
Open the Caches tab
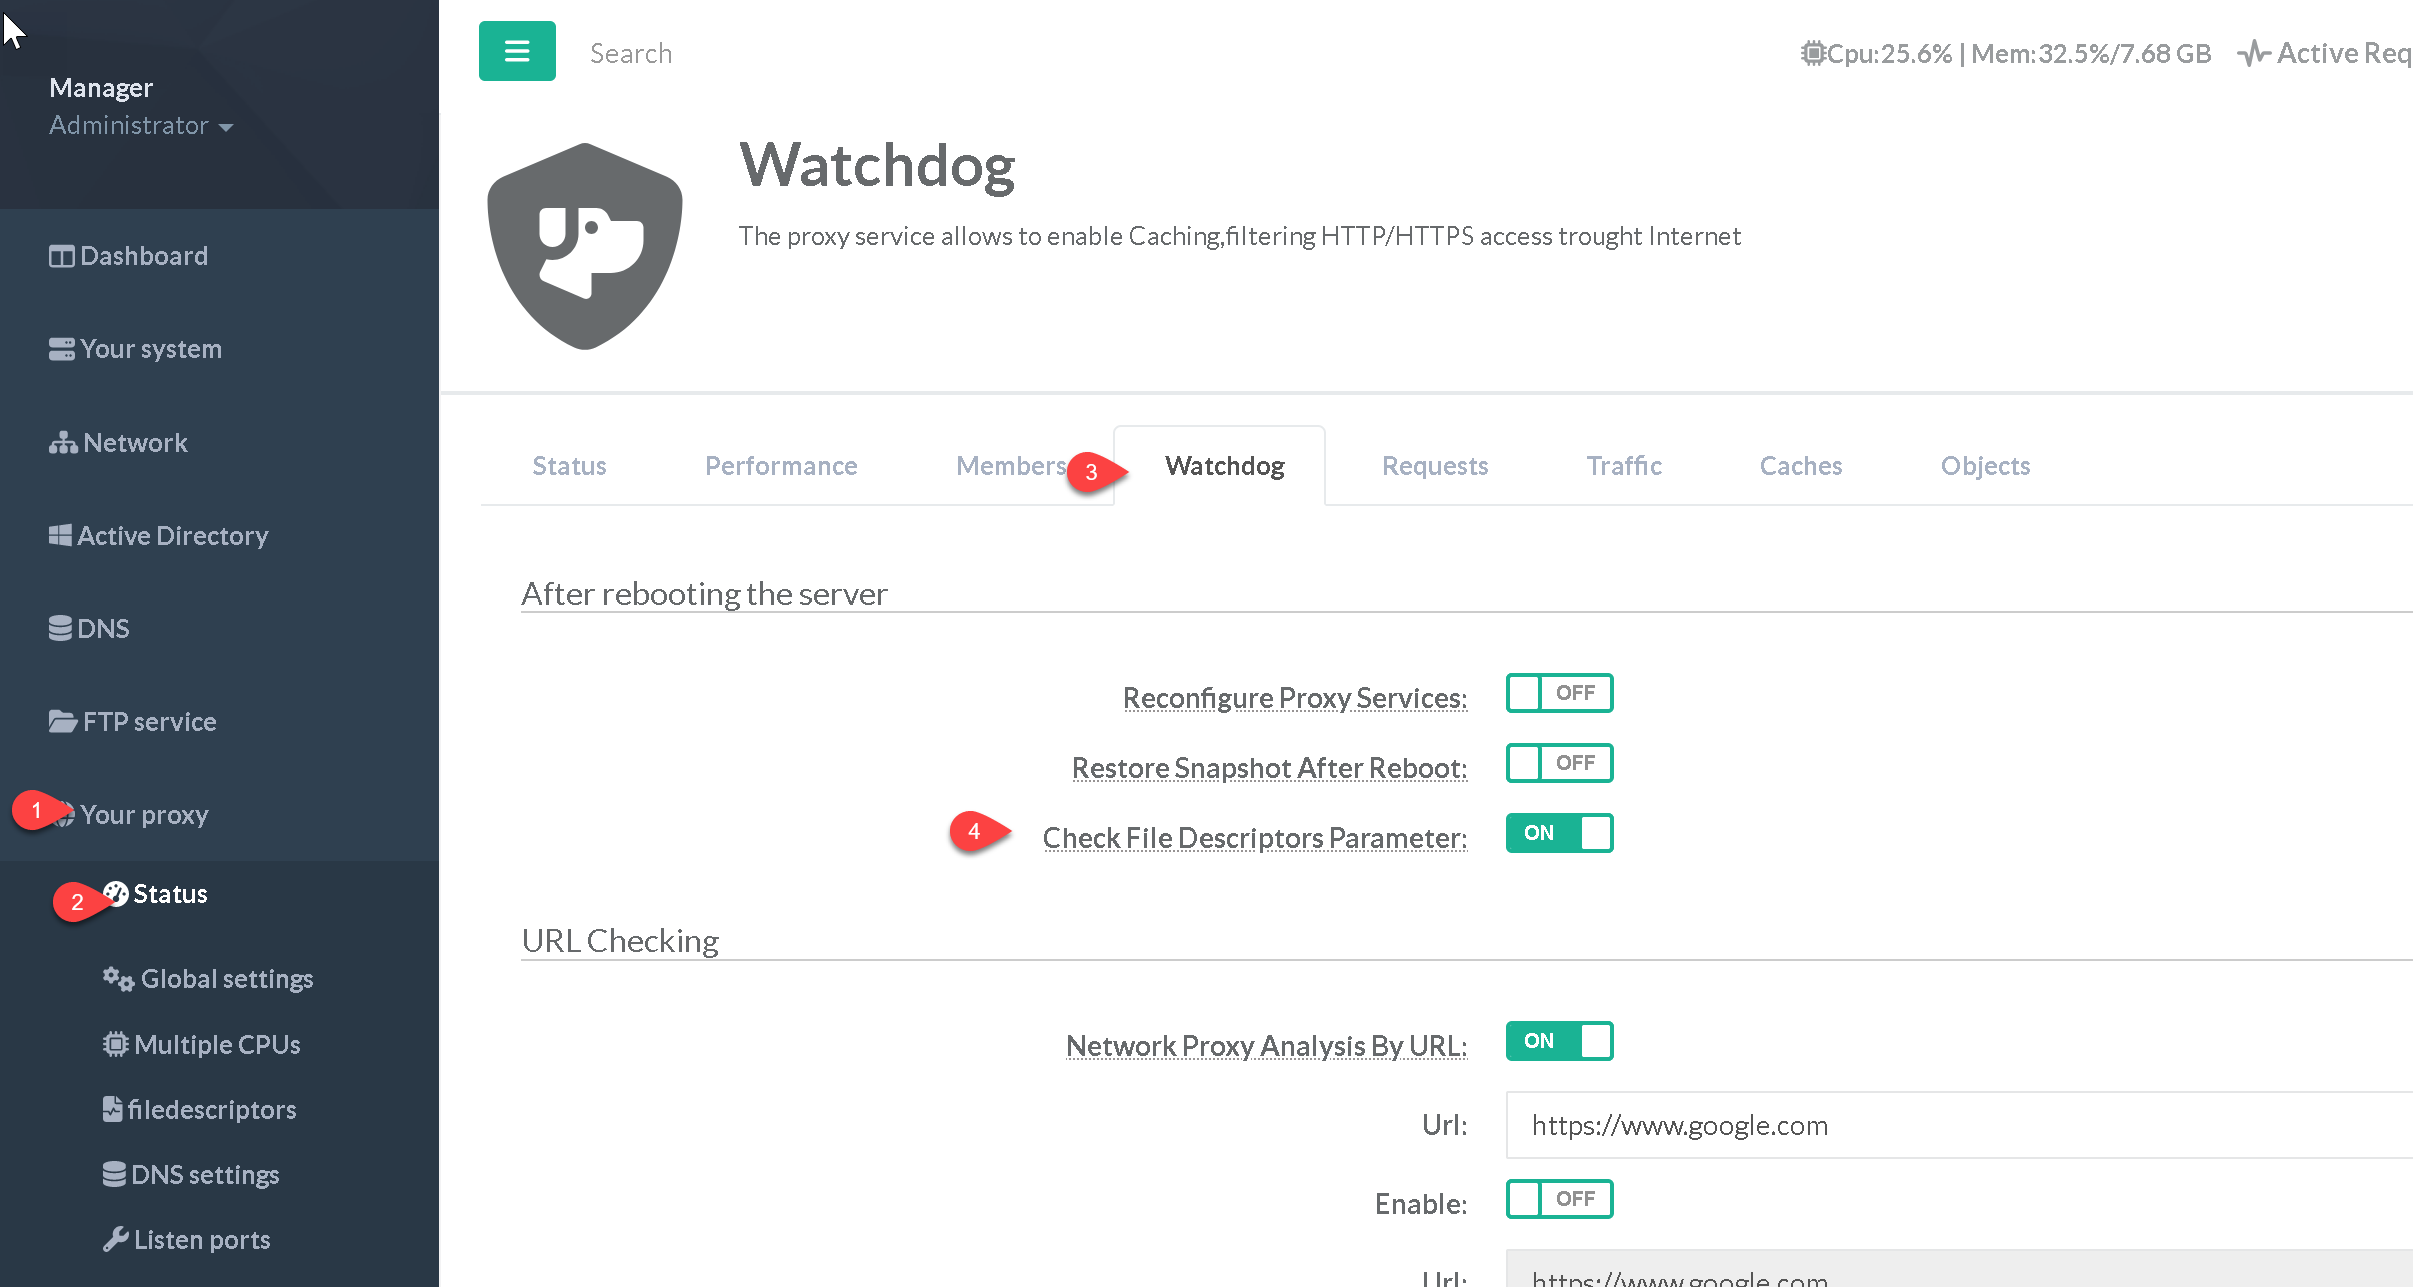1800,466
